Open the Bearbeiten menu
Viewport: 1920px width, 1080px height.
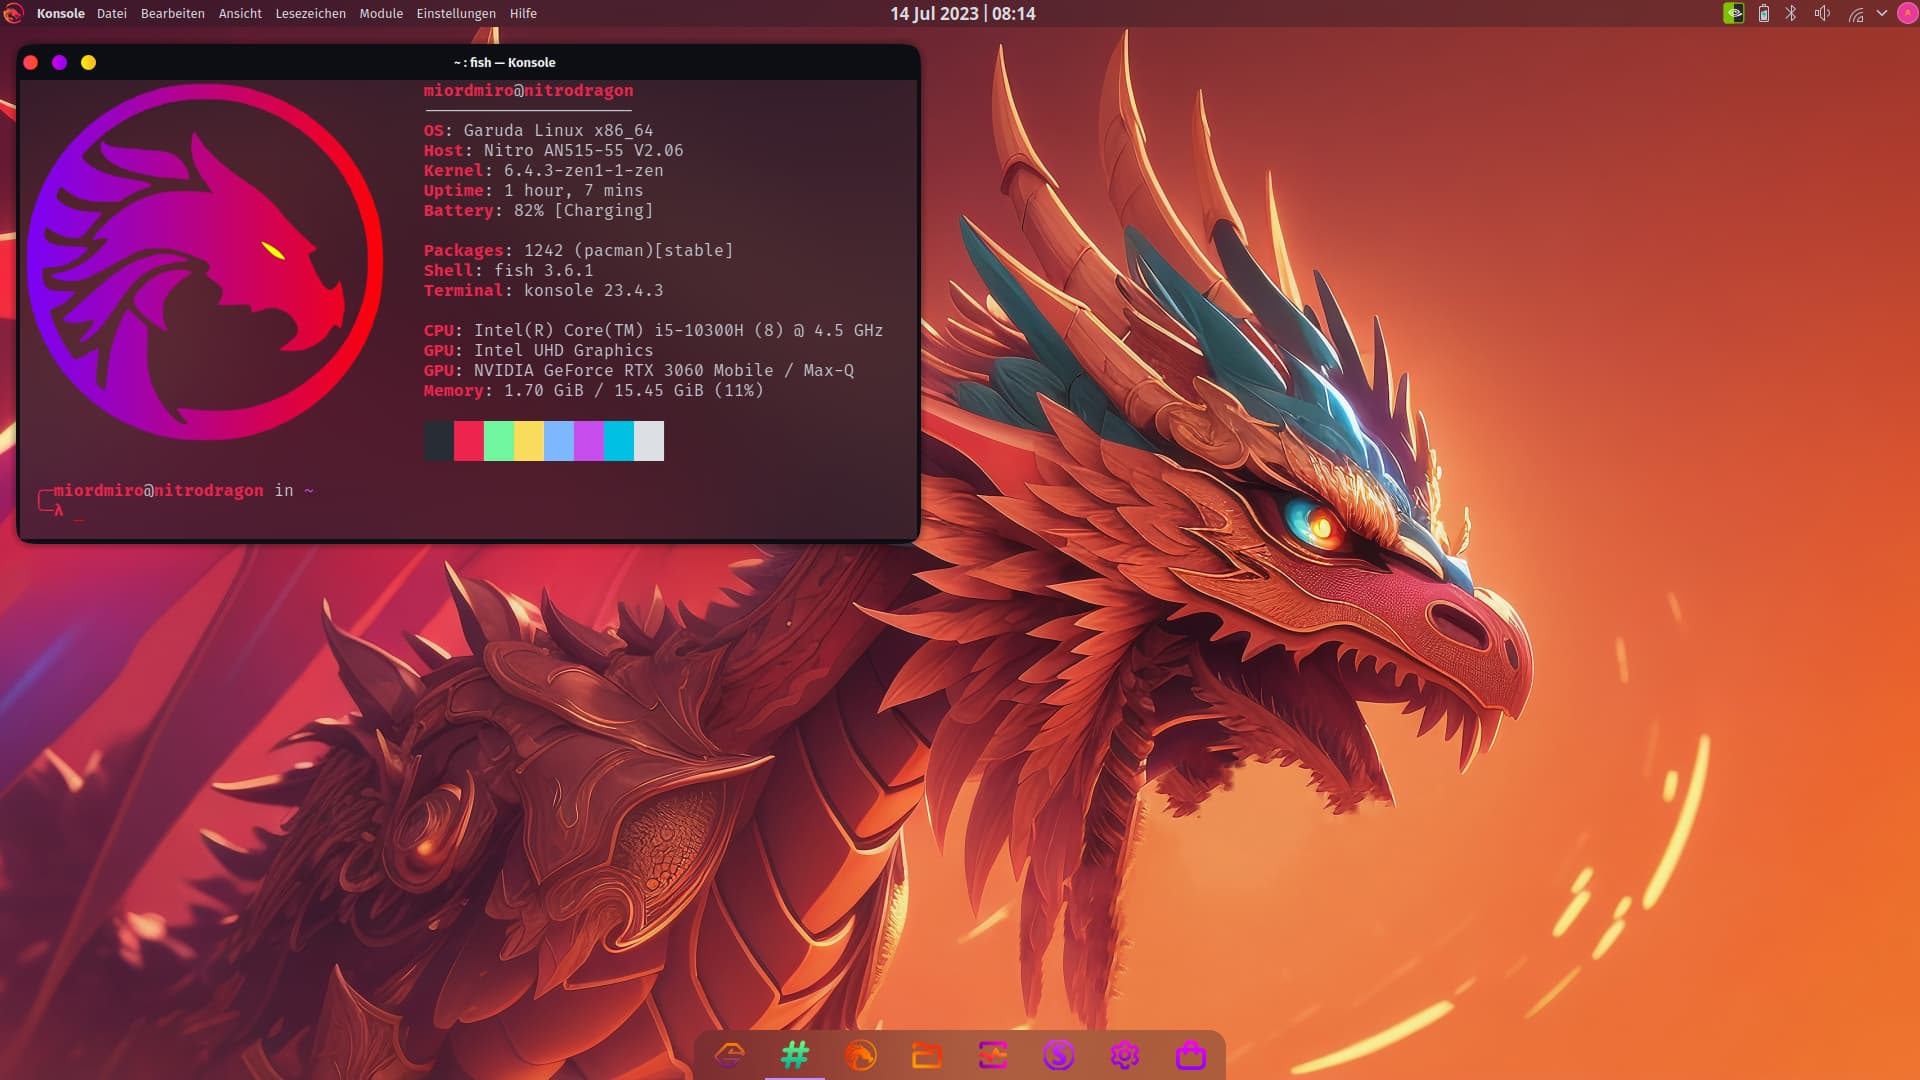pyautogui.click(x=173, y=13)
